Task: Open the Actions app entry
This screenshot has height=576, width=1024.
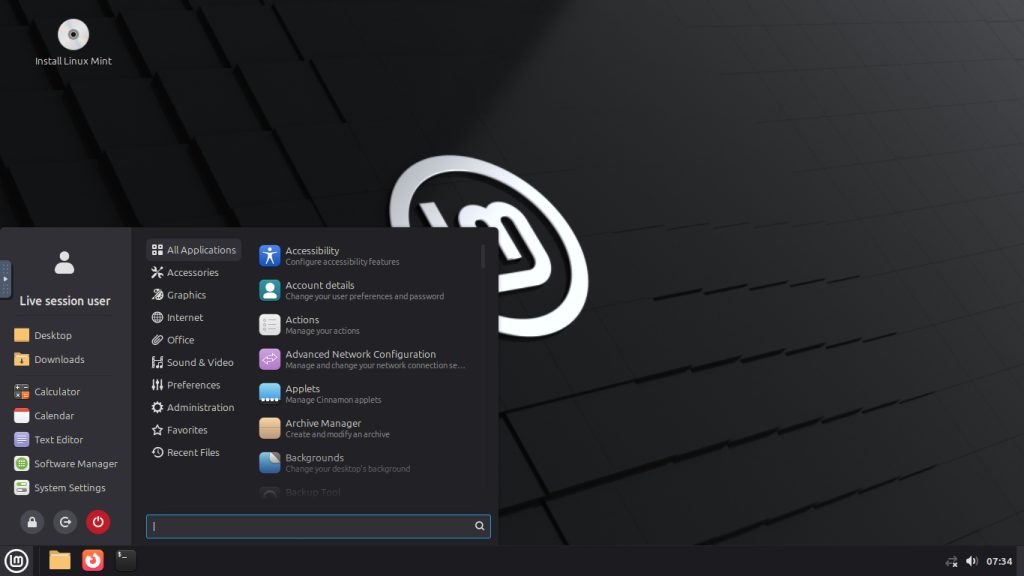Action: point(366,325)
